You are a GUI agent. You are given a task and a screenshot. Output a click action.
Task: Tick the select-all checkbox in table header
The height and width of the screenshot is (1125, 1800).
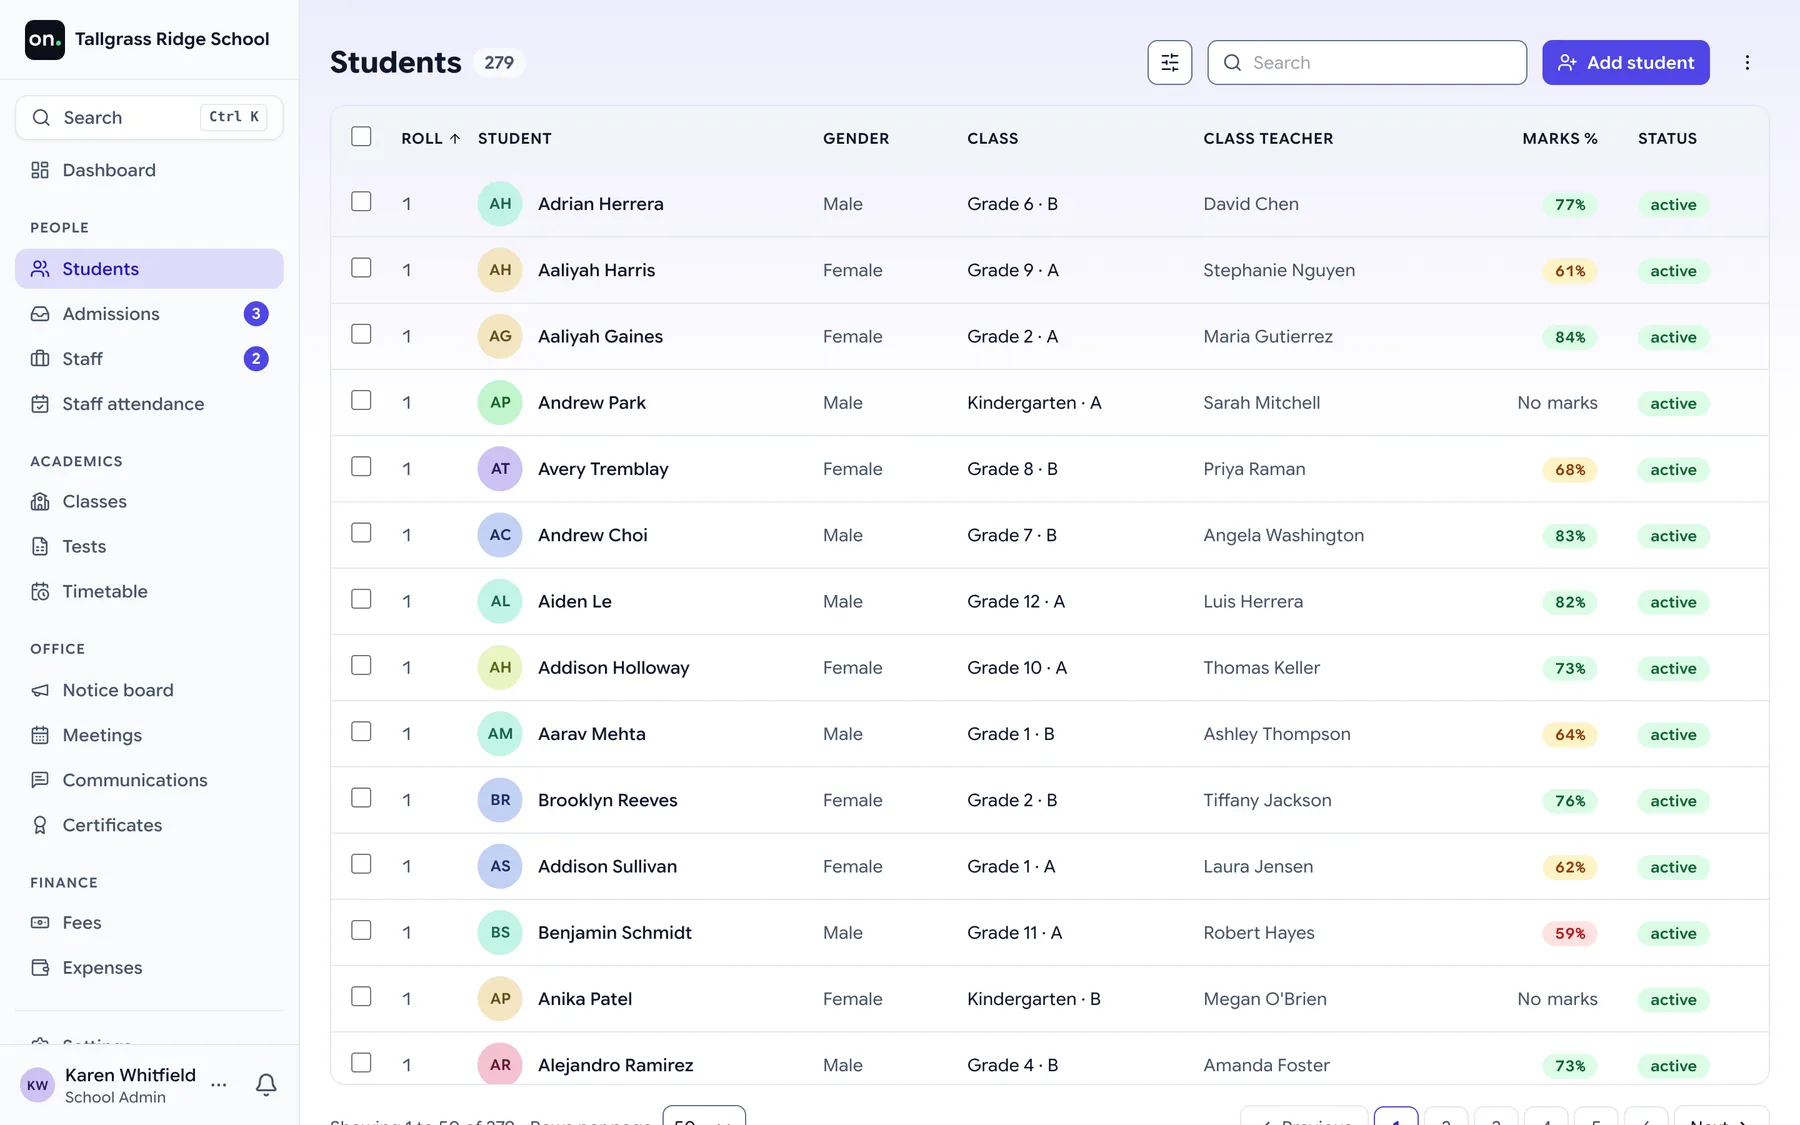[x=361, y=136]
